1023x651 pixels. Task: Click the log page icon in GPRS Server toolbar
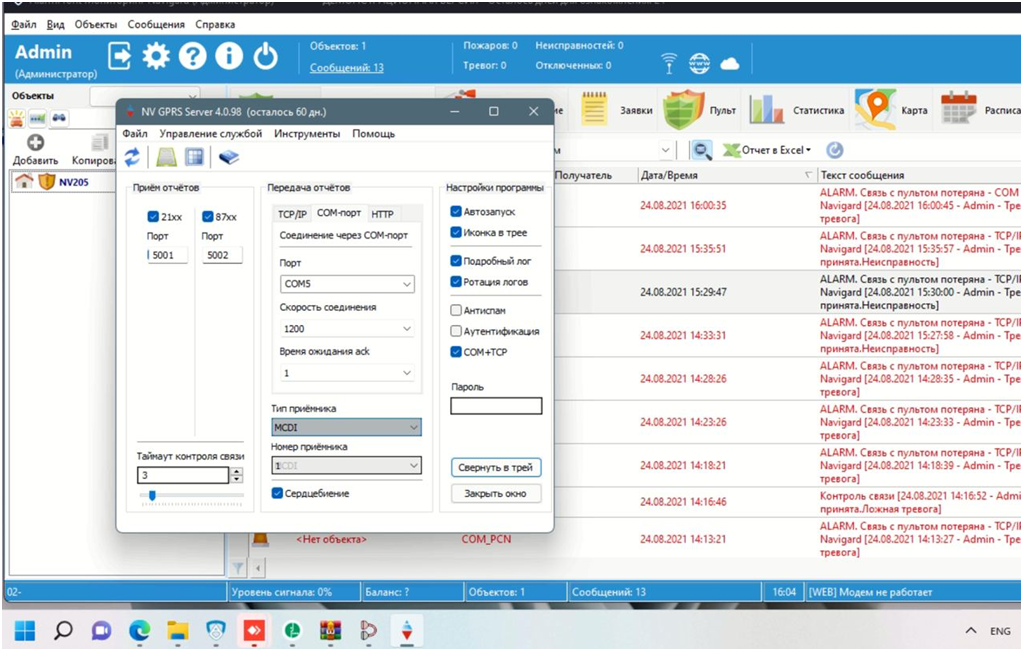pyautogui.click(x=166, y=157)
